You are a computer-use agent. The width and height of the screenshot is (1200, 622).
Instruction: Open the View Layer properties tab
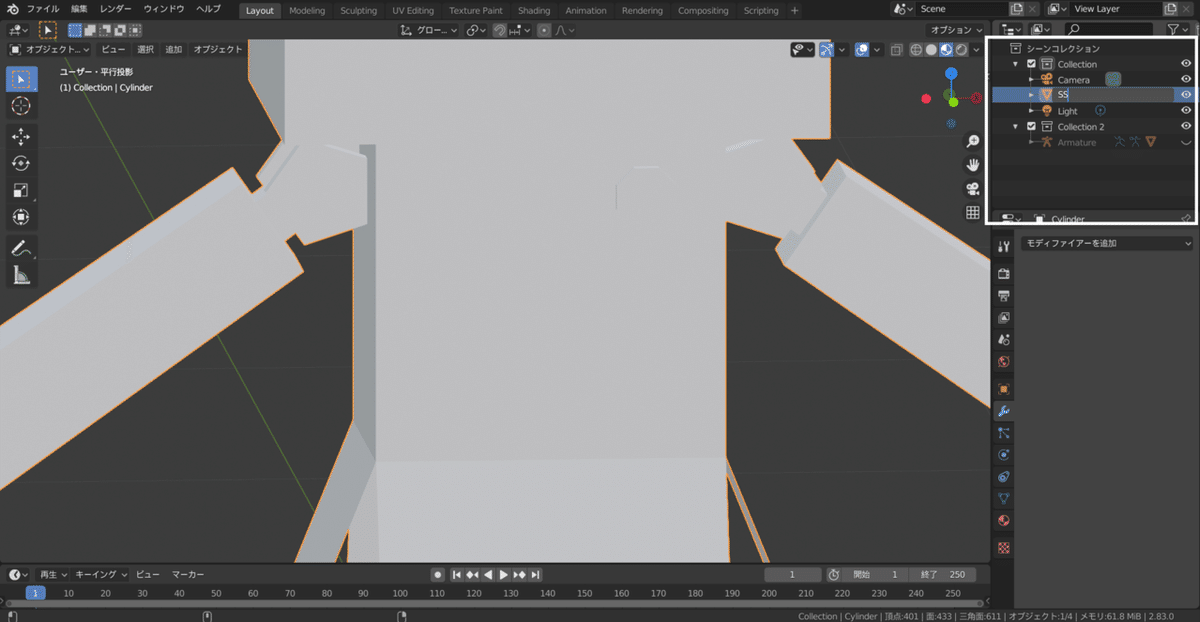(x=1004, y=318)
